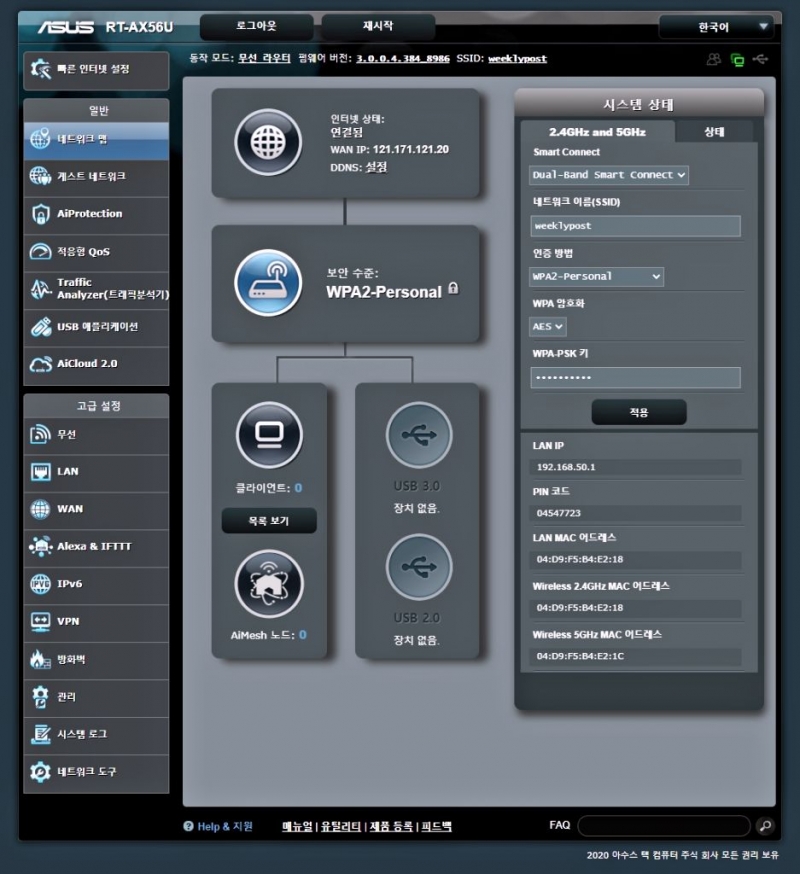Screen dimensions: 800x874
Task: Click the 재시작 (Reboot) button
Action: coord(378,26)
